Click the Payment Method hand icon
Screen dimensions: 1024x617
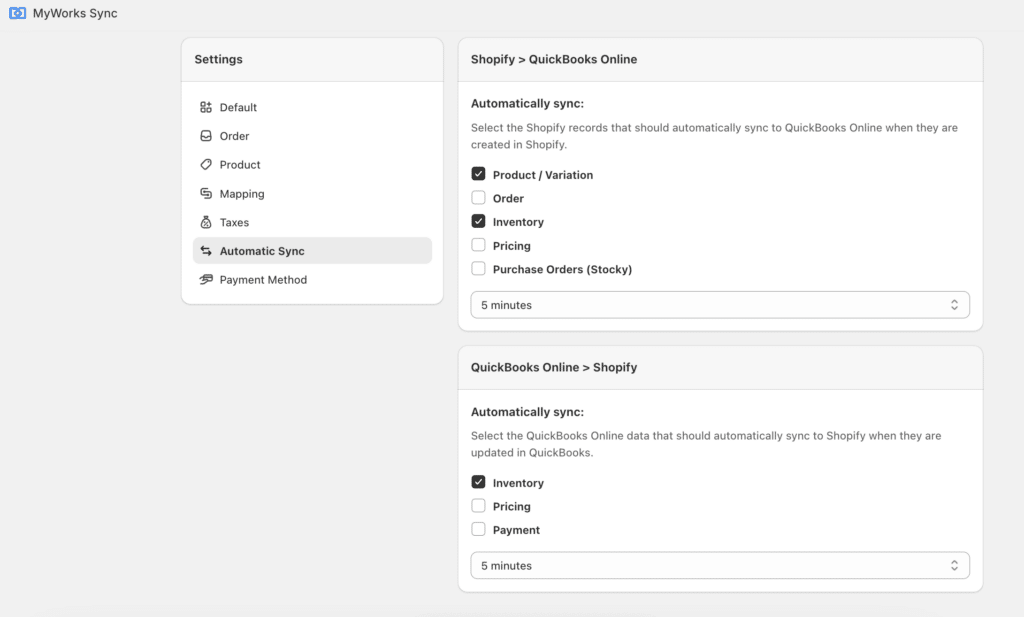(x=206, y=279)
